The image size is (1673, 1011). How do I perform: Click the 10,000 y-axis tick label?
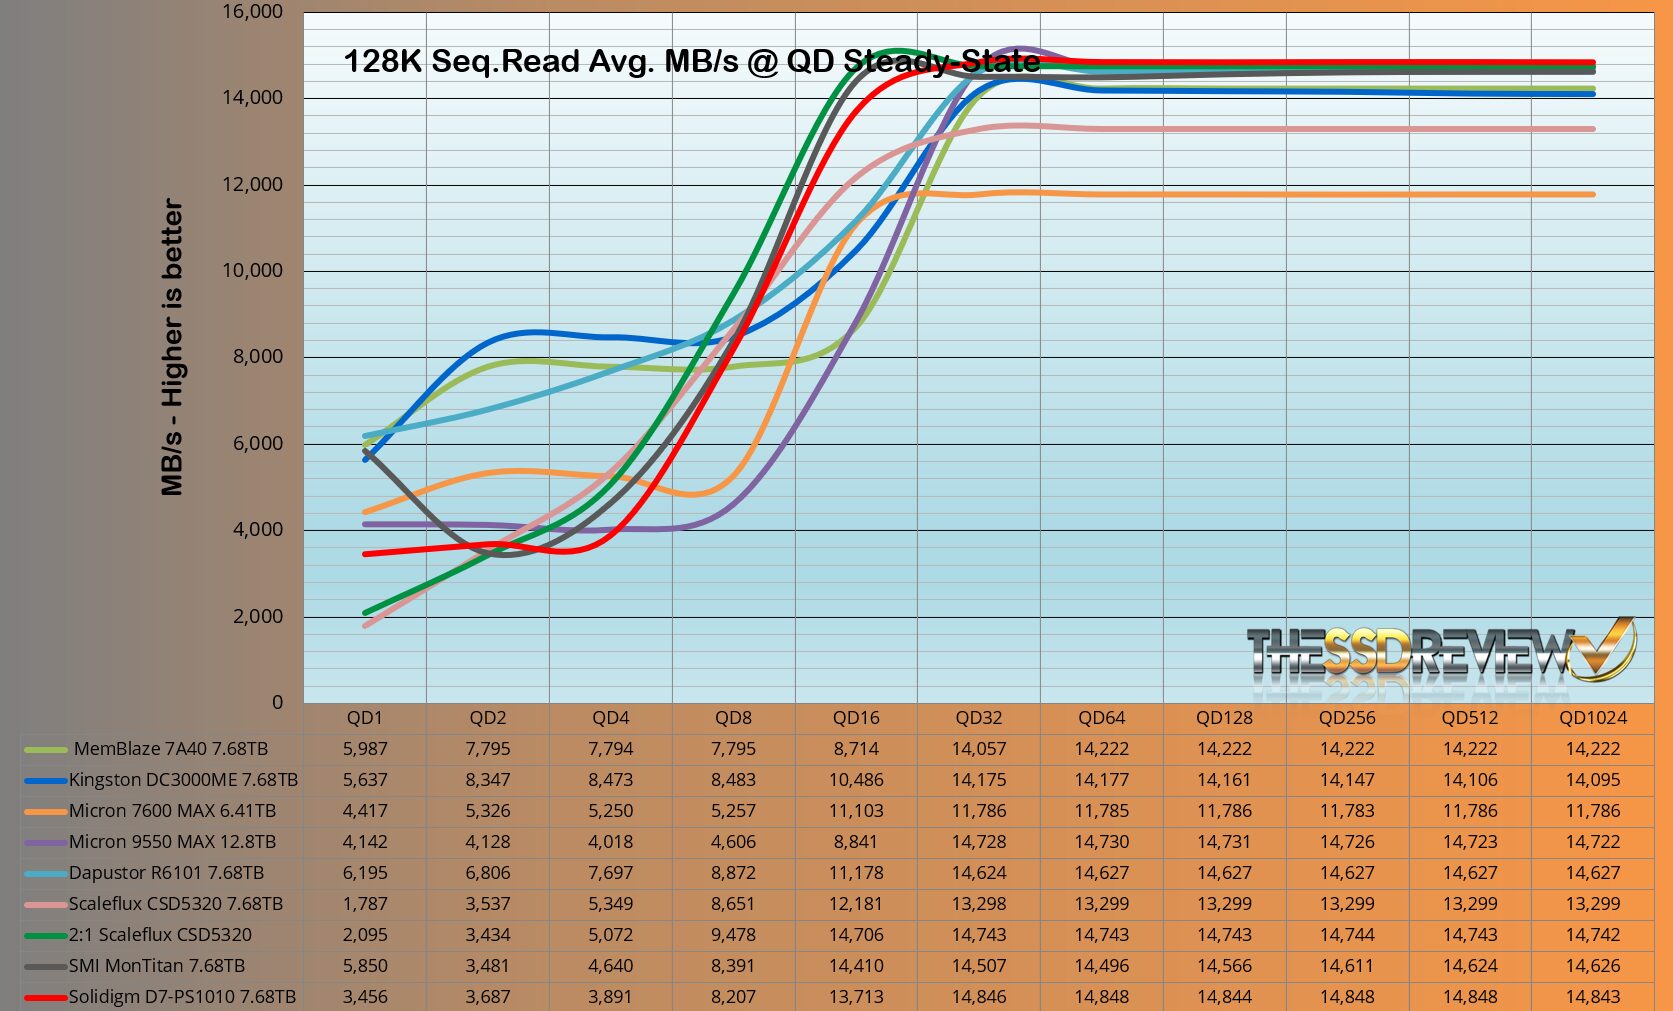tap(254, 271)
